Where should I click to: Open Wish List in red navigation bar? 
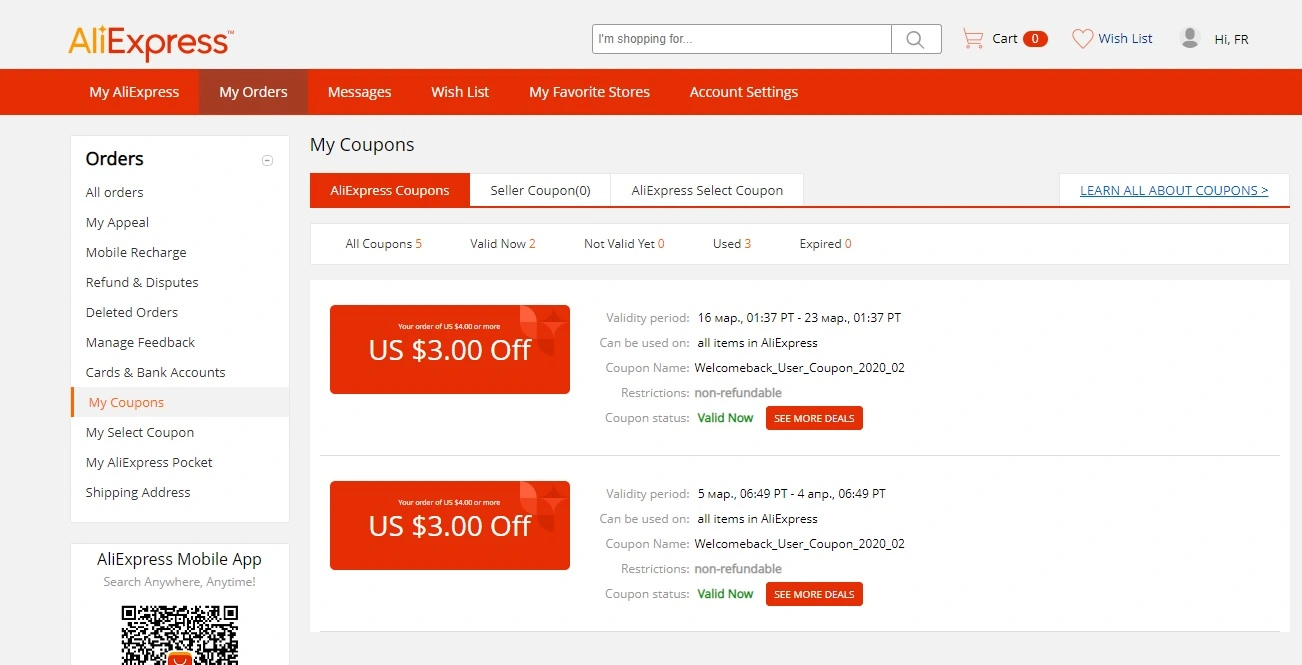[x=460, y=92]
